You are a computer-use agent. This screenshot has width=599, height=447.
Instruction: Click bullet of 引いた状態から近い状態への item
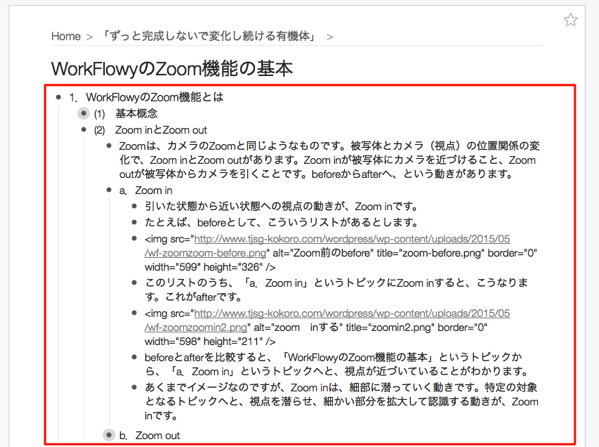tap(134, 206)
